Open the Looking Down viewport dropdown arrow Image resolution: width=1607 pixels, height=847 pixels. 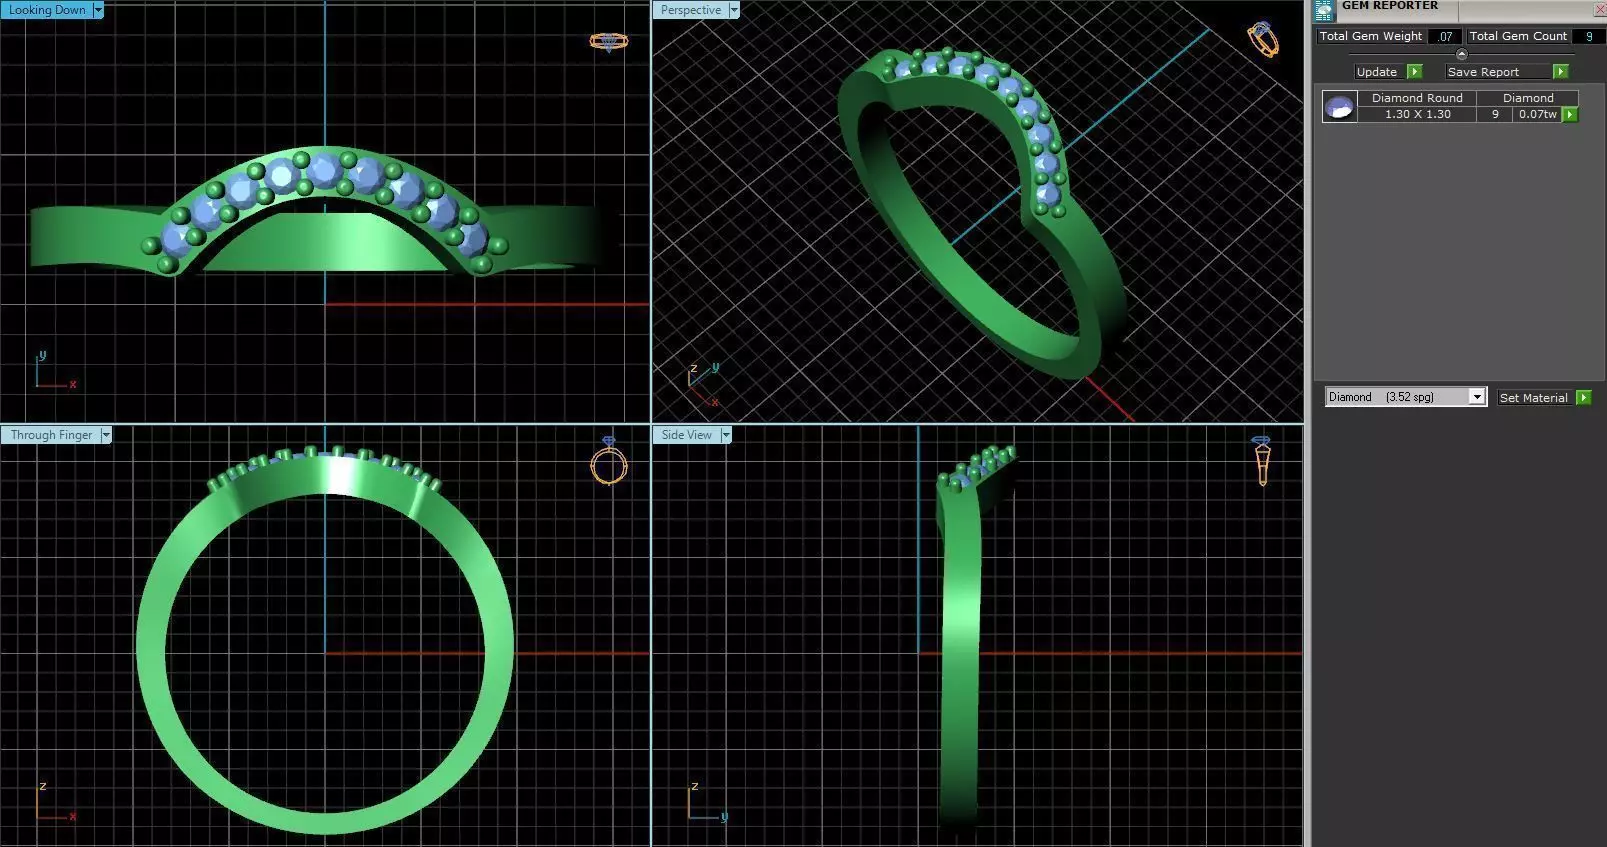tap(98, 10)
